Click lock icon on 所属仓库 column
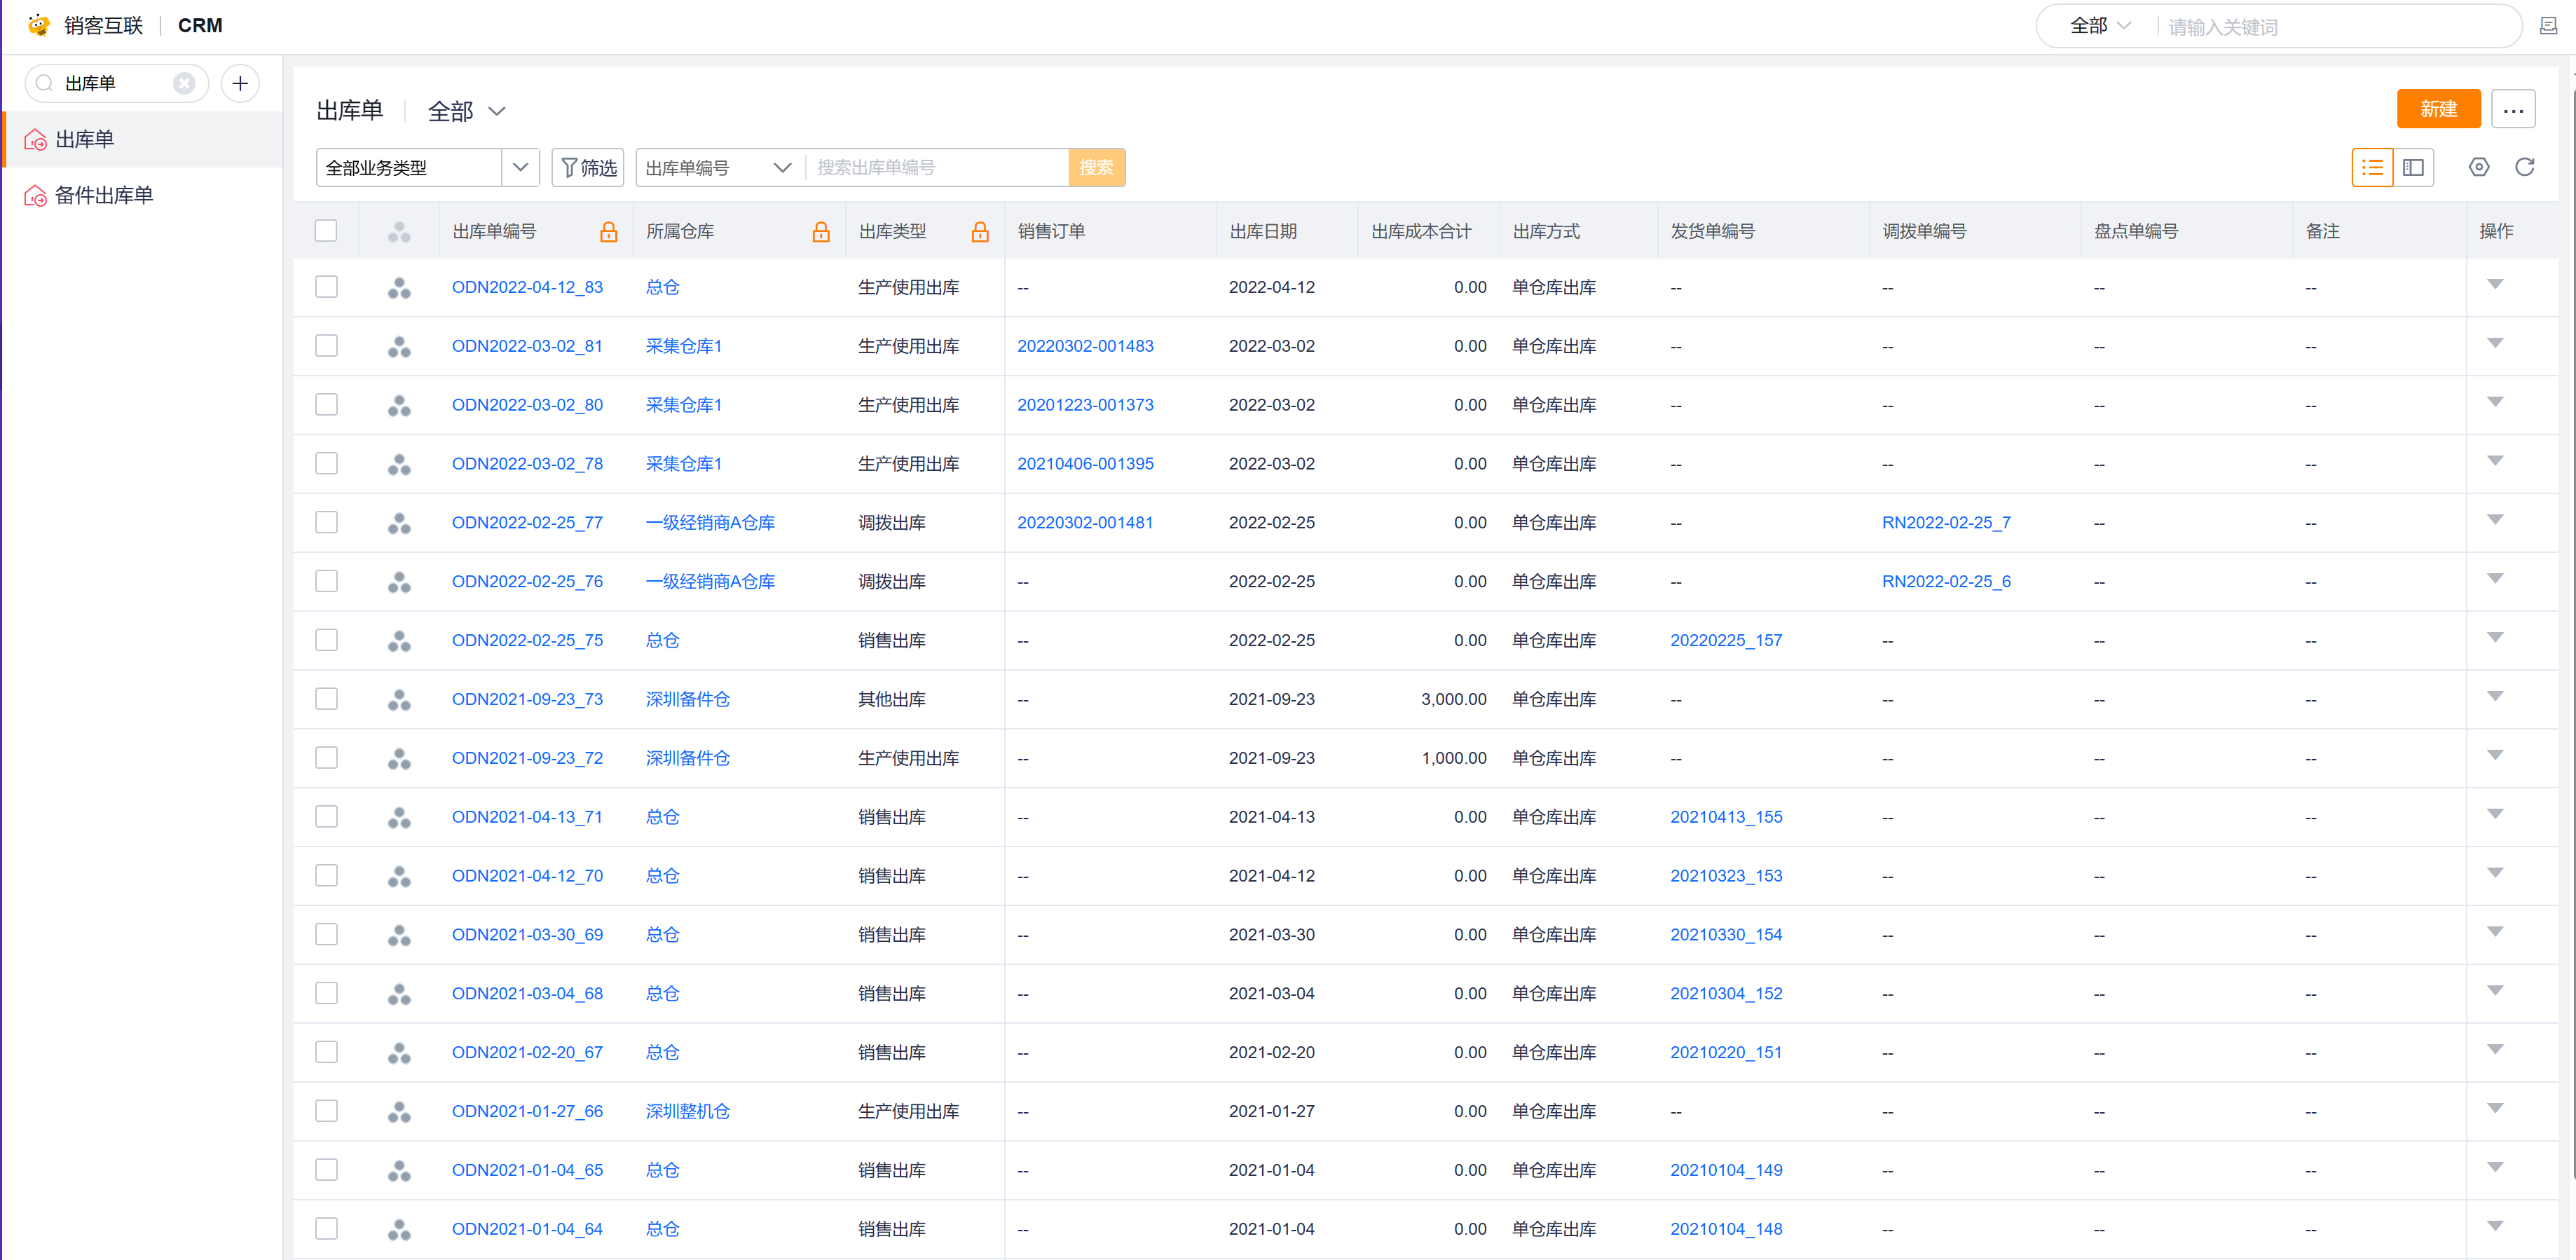2576x1260 pixels. point(820,232)
